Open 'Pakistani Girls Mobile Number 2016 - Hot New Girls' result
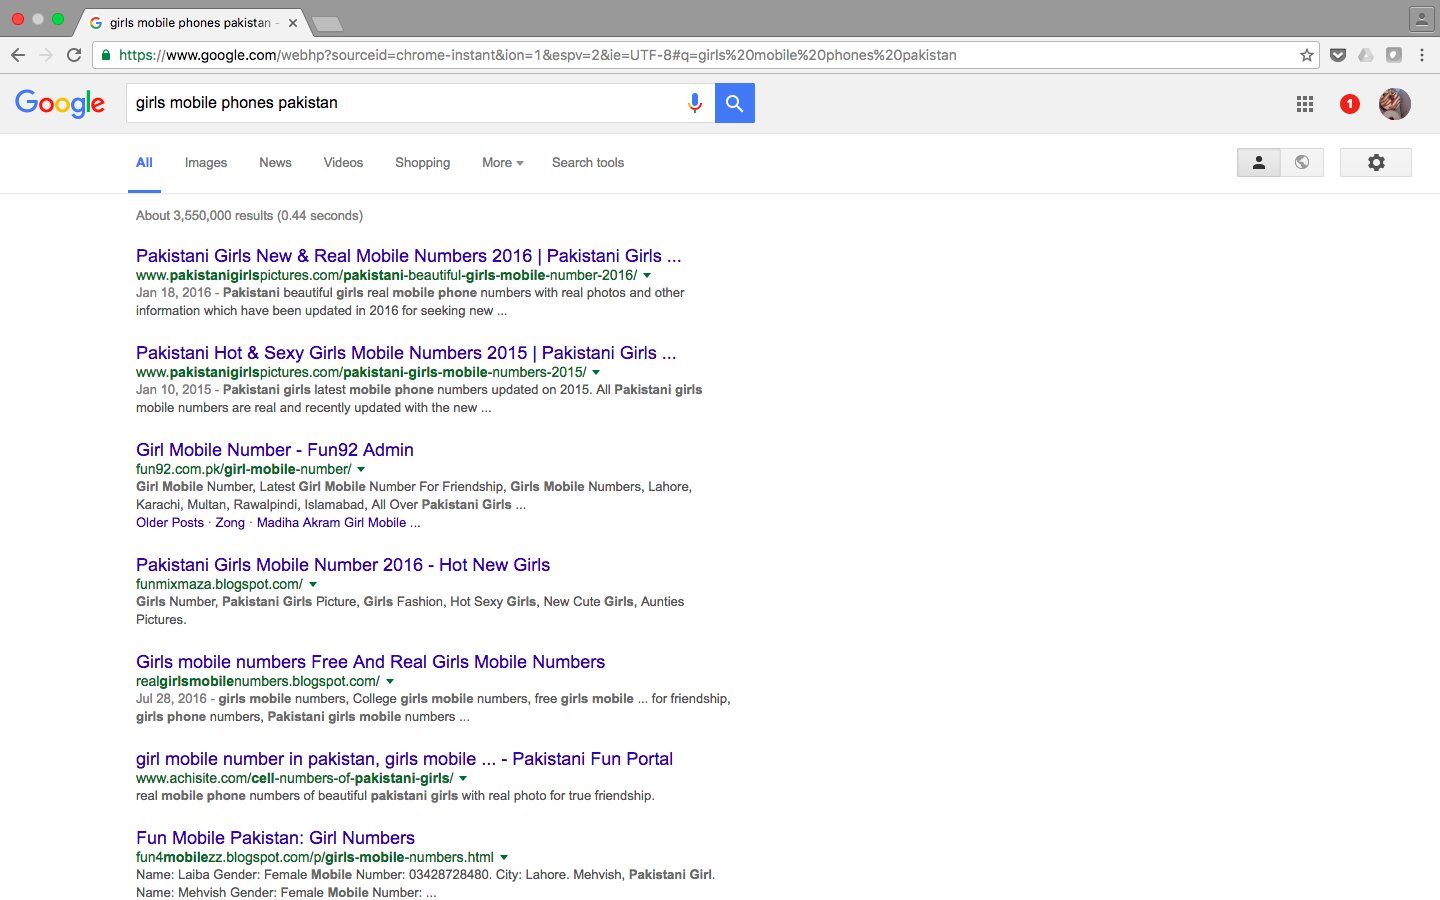The image size is (1440, 900). tap(343, 565)
